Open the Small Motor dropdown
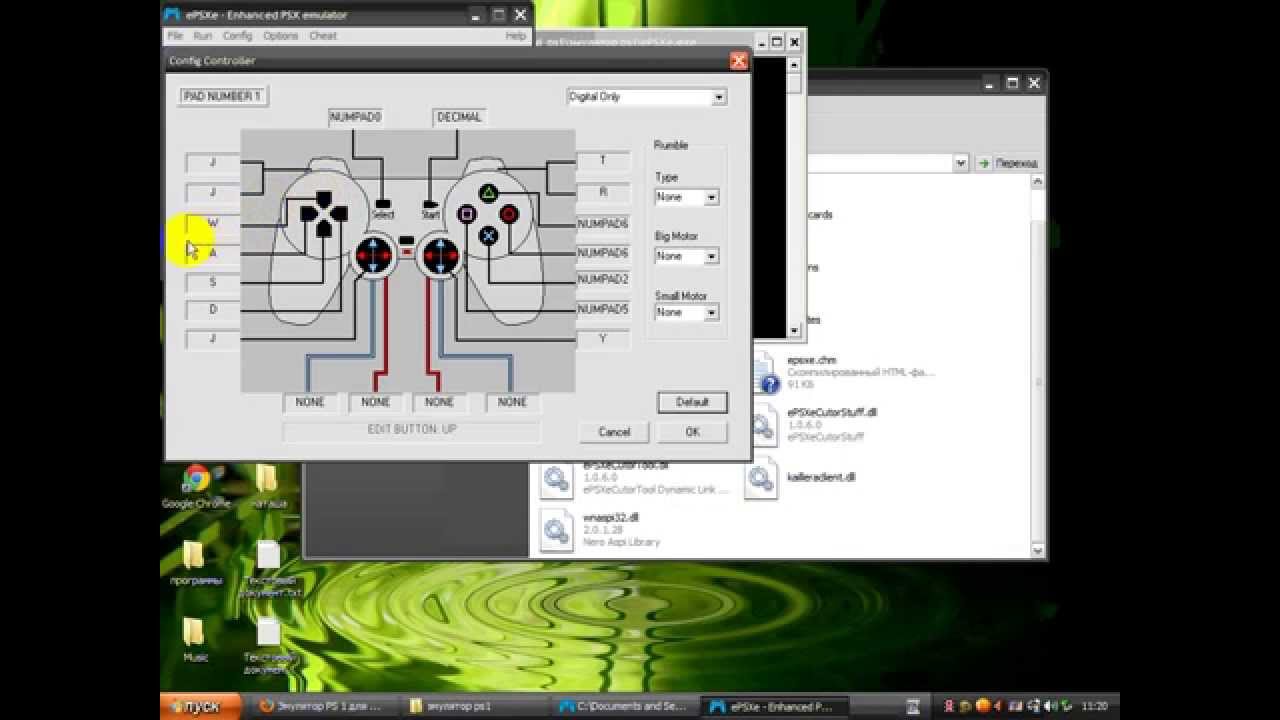 pyautogui.click(x=712, y=313)
